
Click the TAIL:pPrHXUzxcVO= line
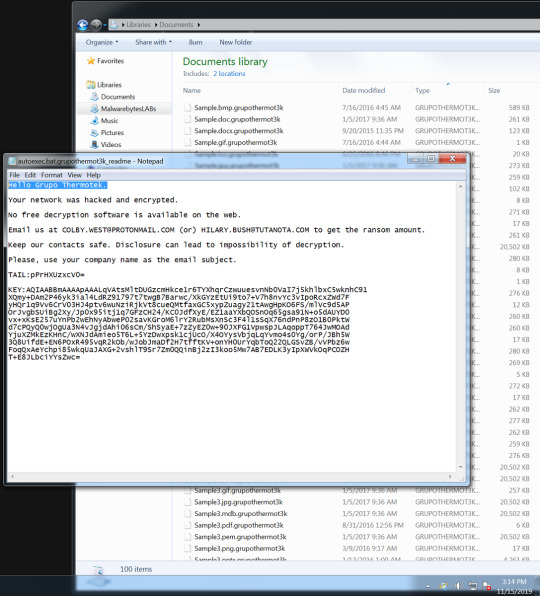46,274
